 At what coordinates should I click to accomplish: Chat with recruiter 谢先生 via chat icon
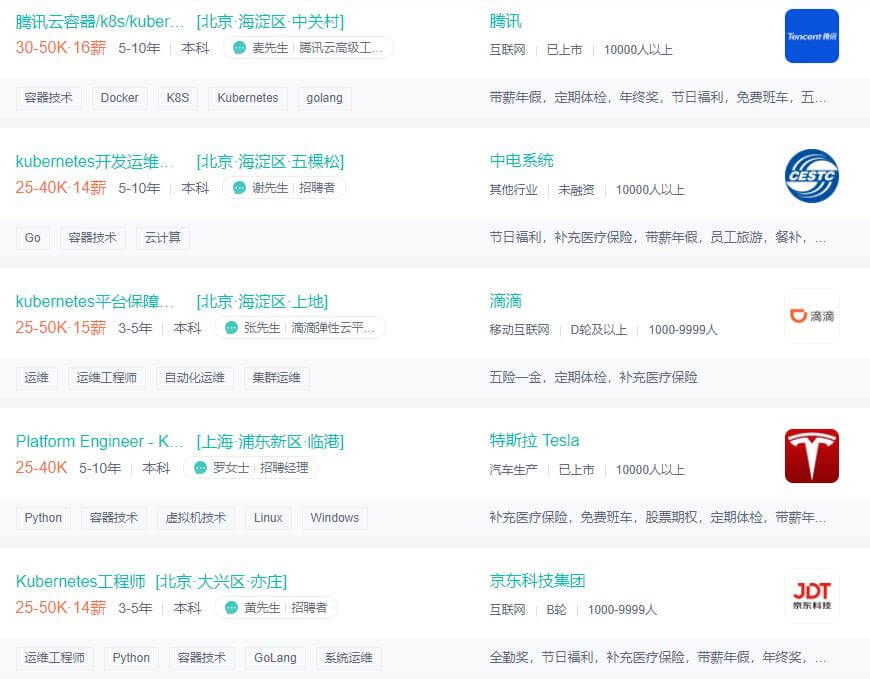pos(239,188)
